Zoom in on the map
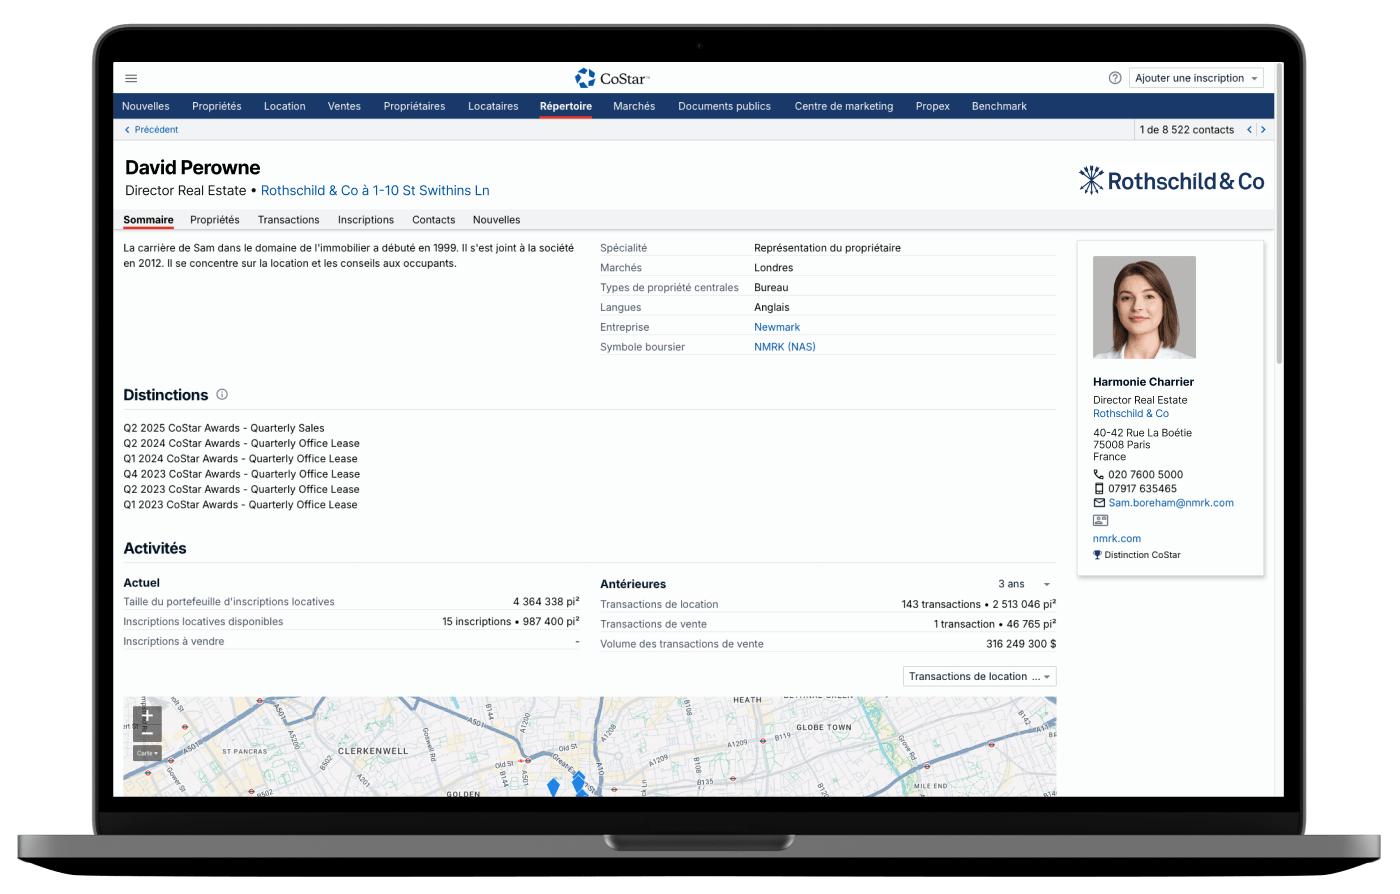This screenshot has height=894, width=1400. tap(147, 715)
